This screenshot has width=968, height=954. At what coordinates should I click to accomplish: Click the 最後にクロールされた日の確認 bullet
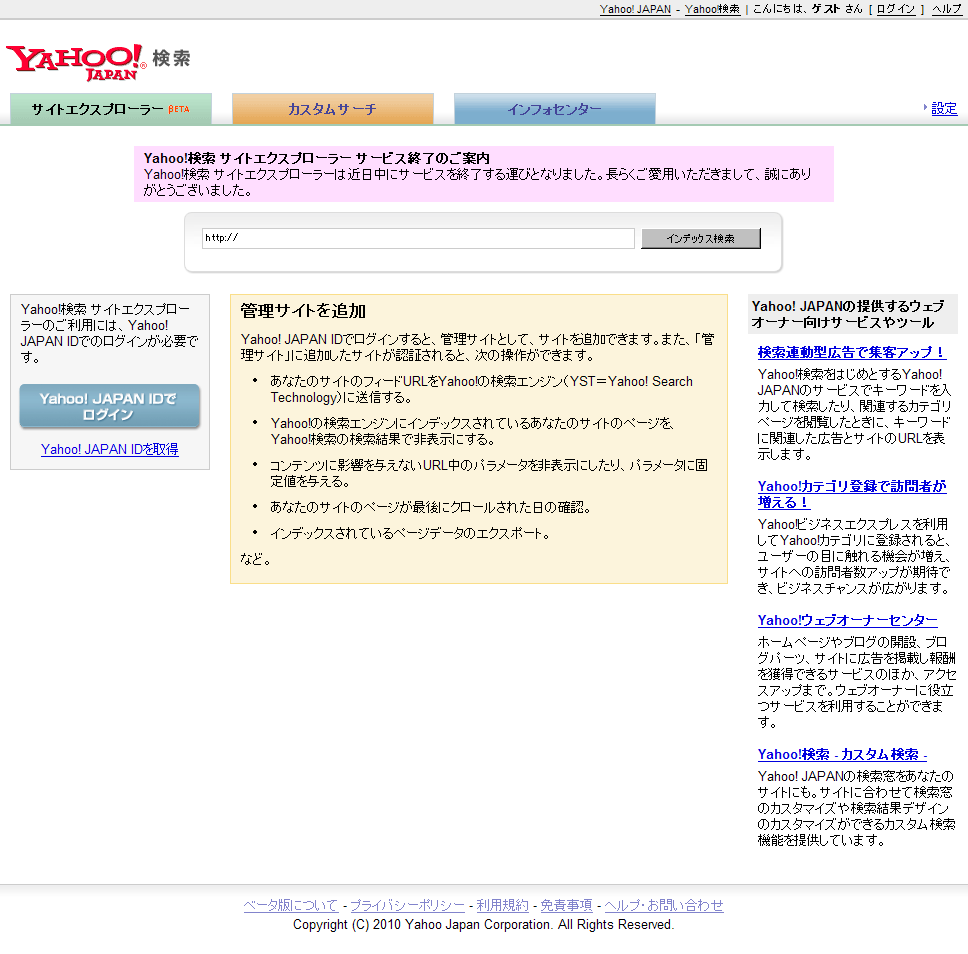[431, 508]
